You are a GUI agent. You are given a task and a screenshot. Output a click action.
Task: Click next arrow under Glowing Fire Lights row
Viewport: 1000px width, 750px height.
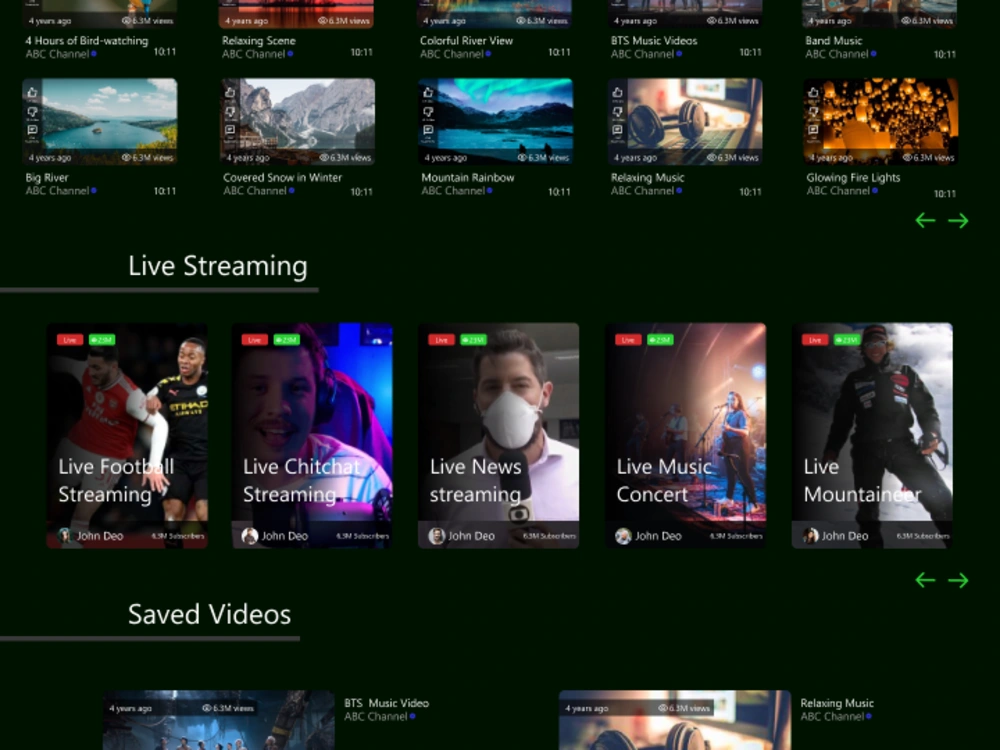[x=958, y=221]
